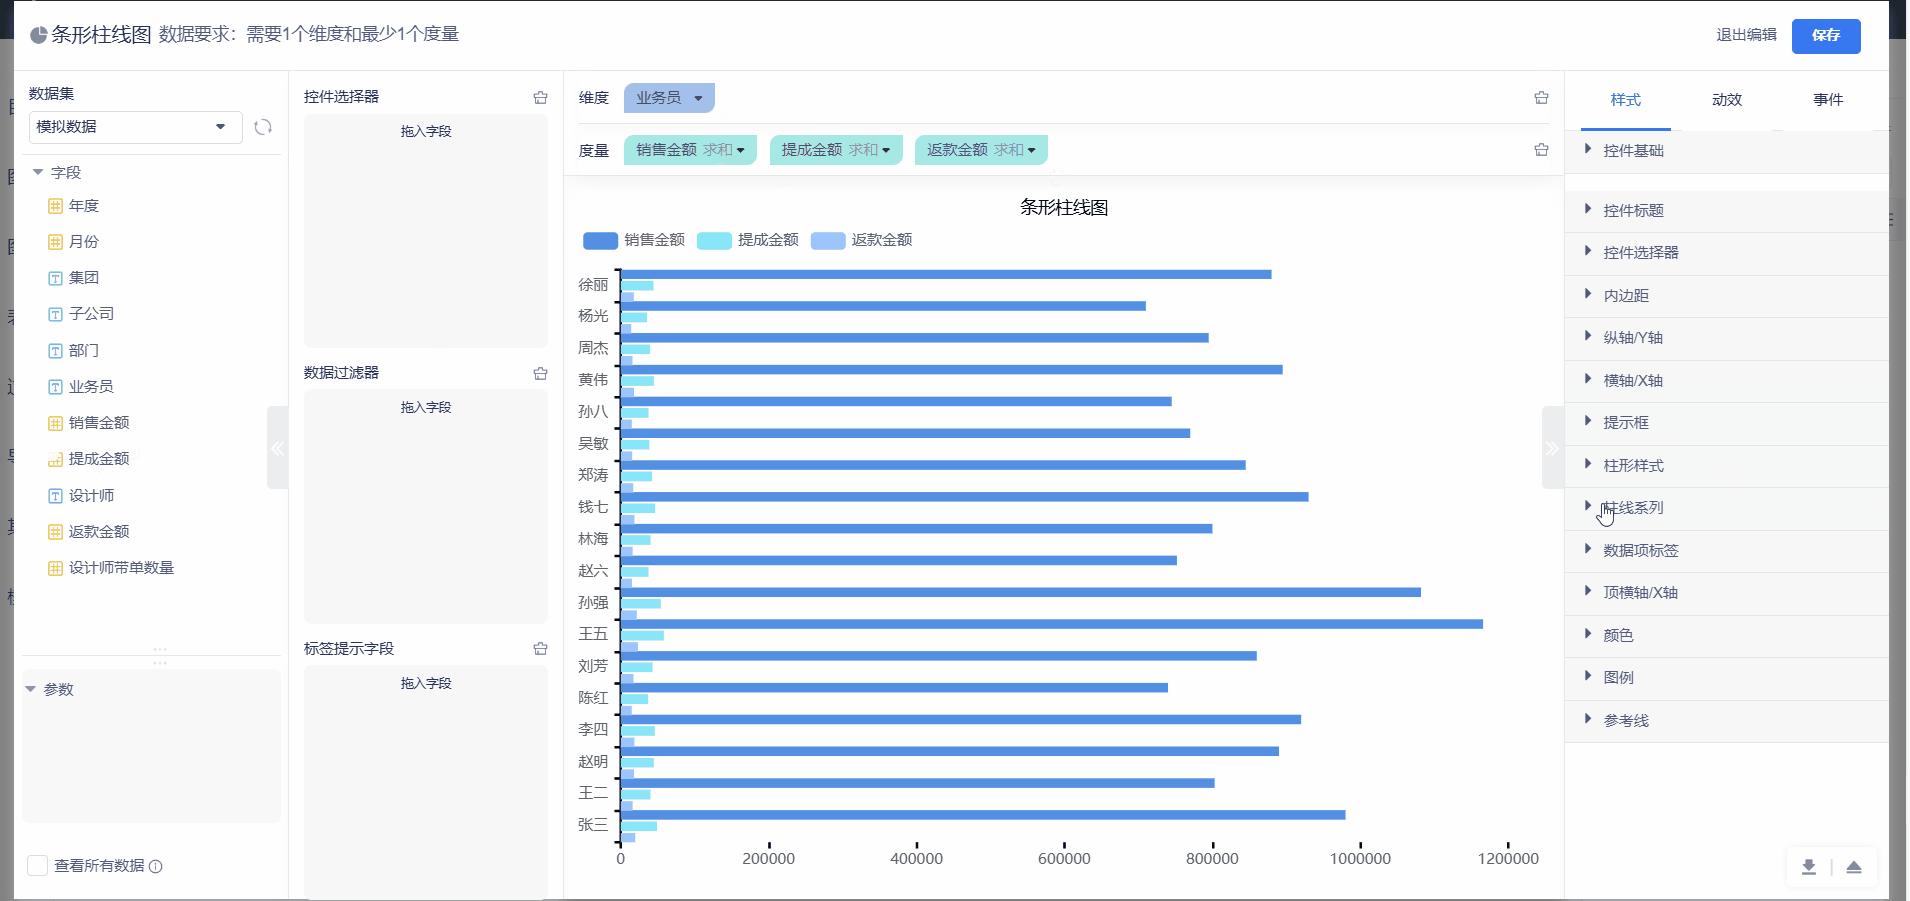Select the 设计师带单数量 field

point(121,568)
